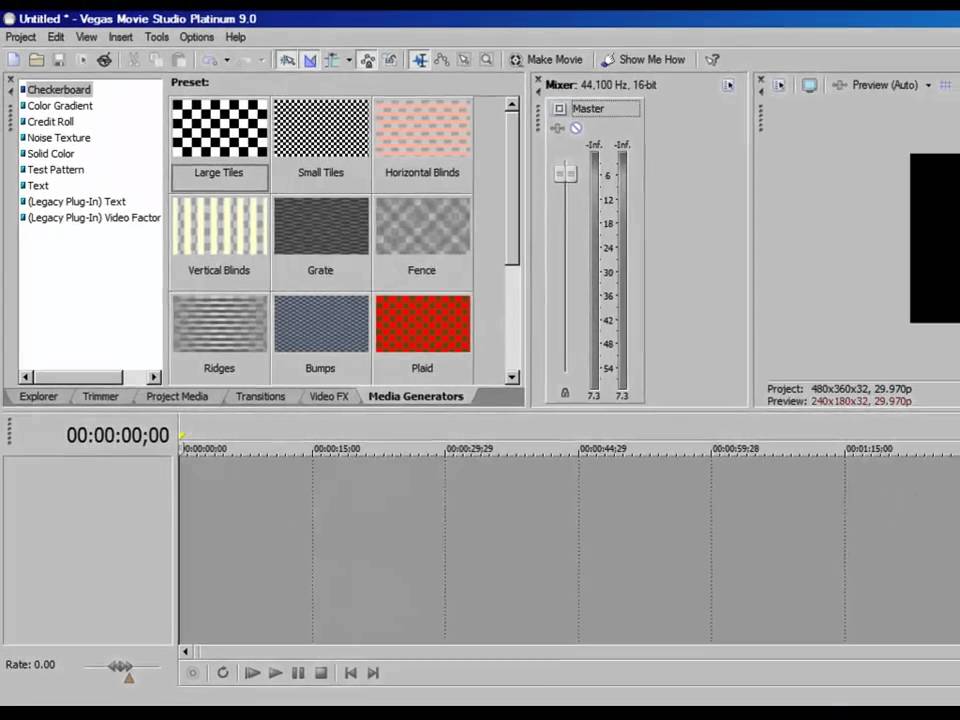The image size is (960, 720).
Task: Select Noise Texture generator
Action: 59,137
